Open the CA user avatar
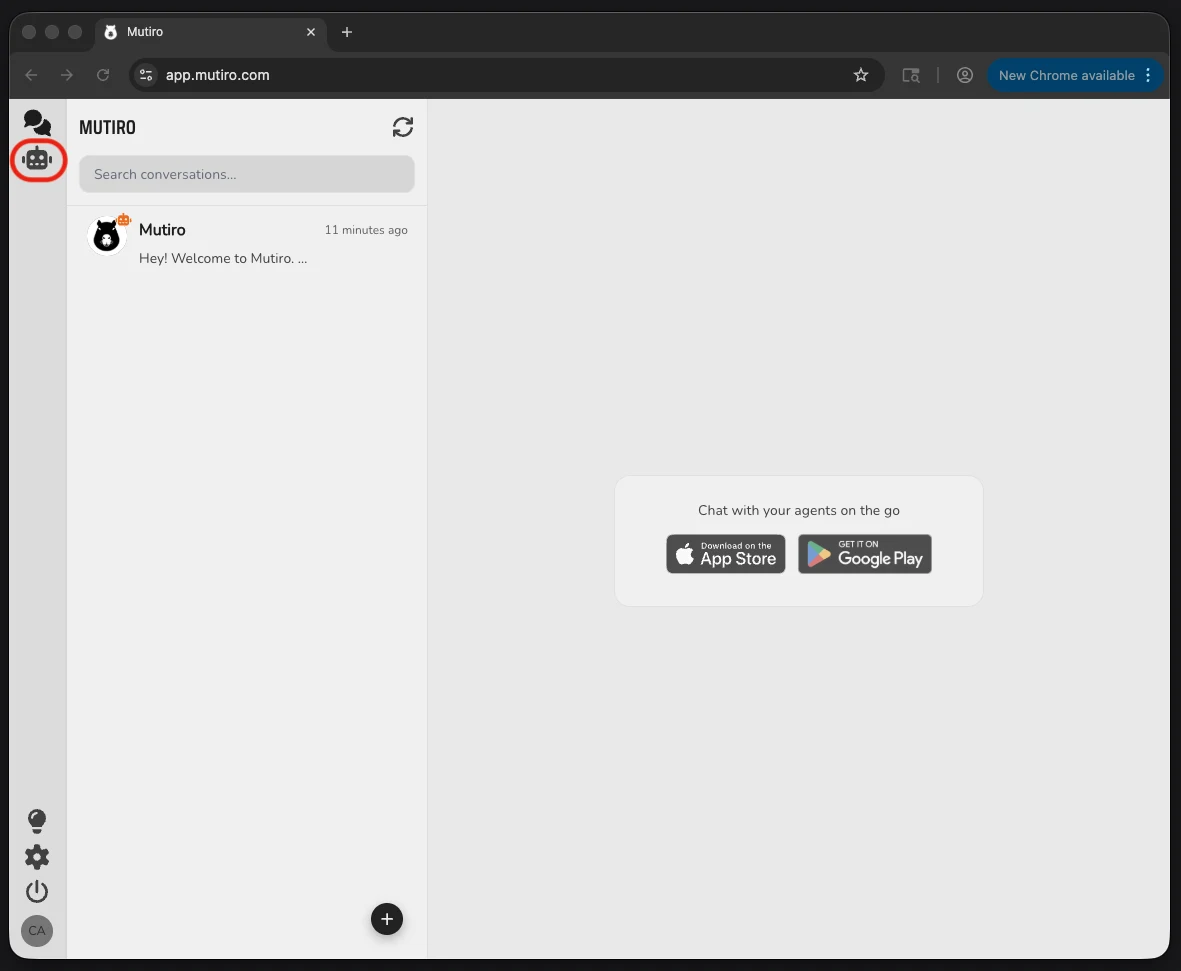This screenshot has width=1181, height=971. [x=37, y=930]
